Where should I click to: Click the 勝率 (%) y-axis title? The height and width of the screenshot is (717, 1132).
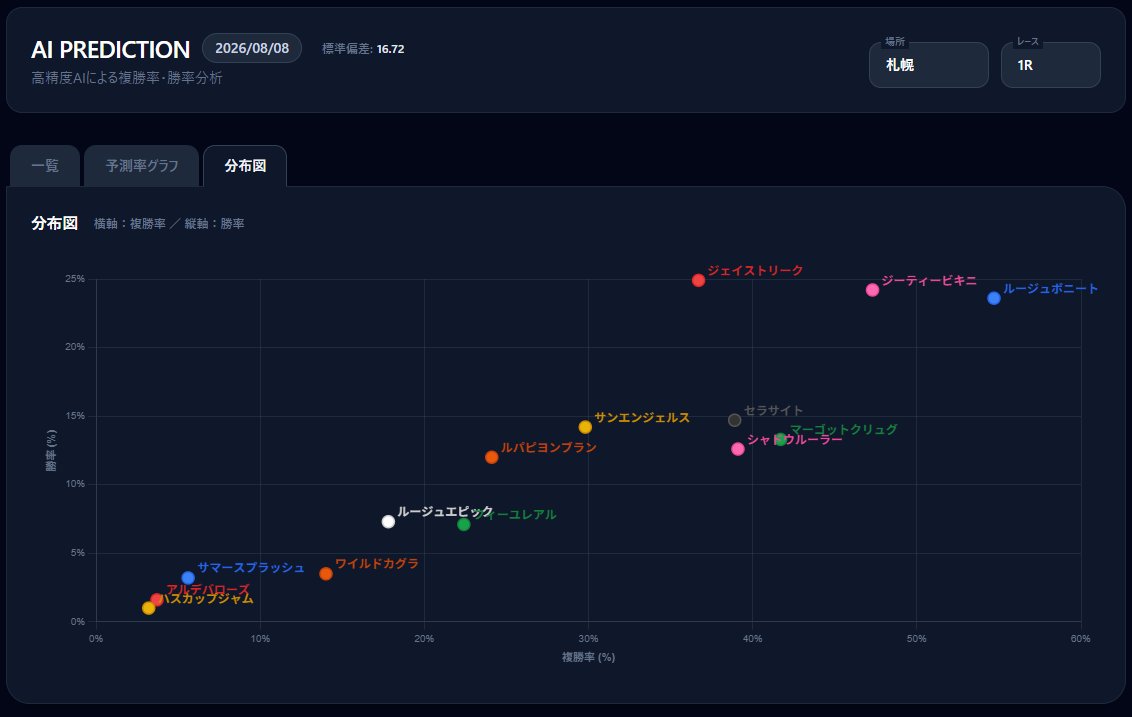tap(51, 451)
